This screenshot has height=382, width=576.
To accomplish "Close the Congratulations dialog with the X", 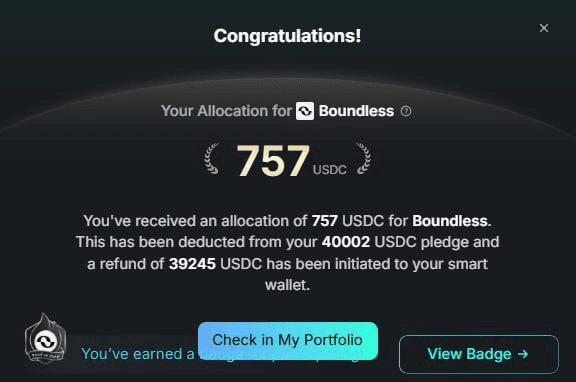I will (x=544, y=28).
